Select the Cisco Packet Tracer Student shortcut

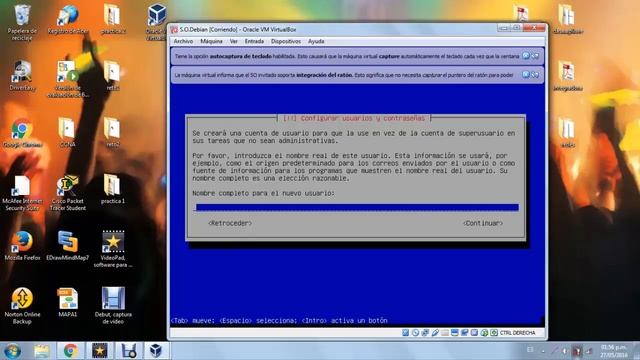pos(67,193)
